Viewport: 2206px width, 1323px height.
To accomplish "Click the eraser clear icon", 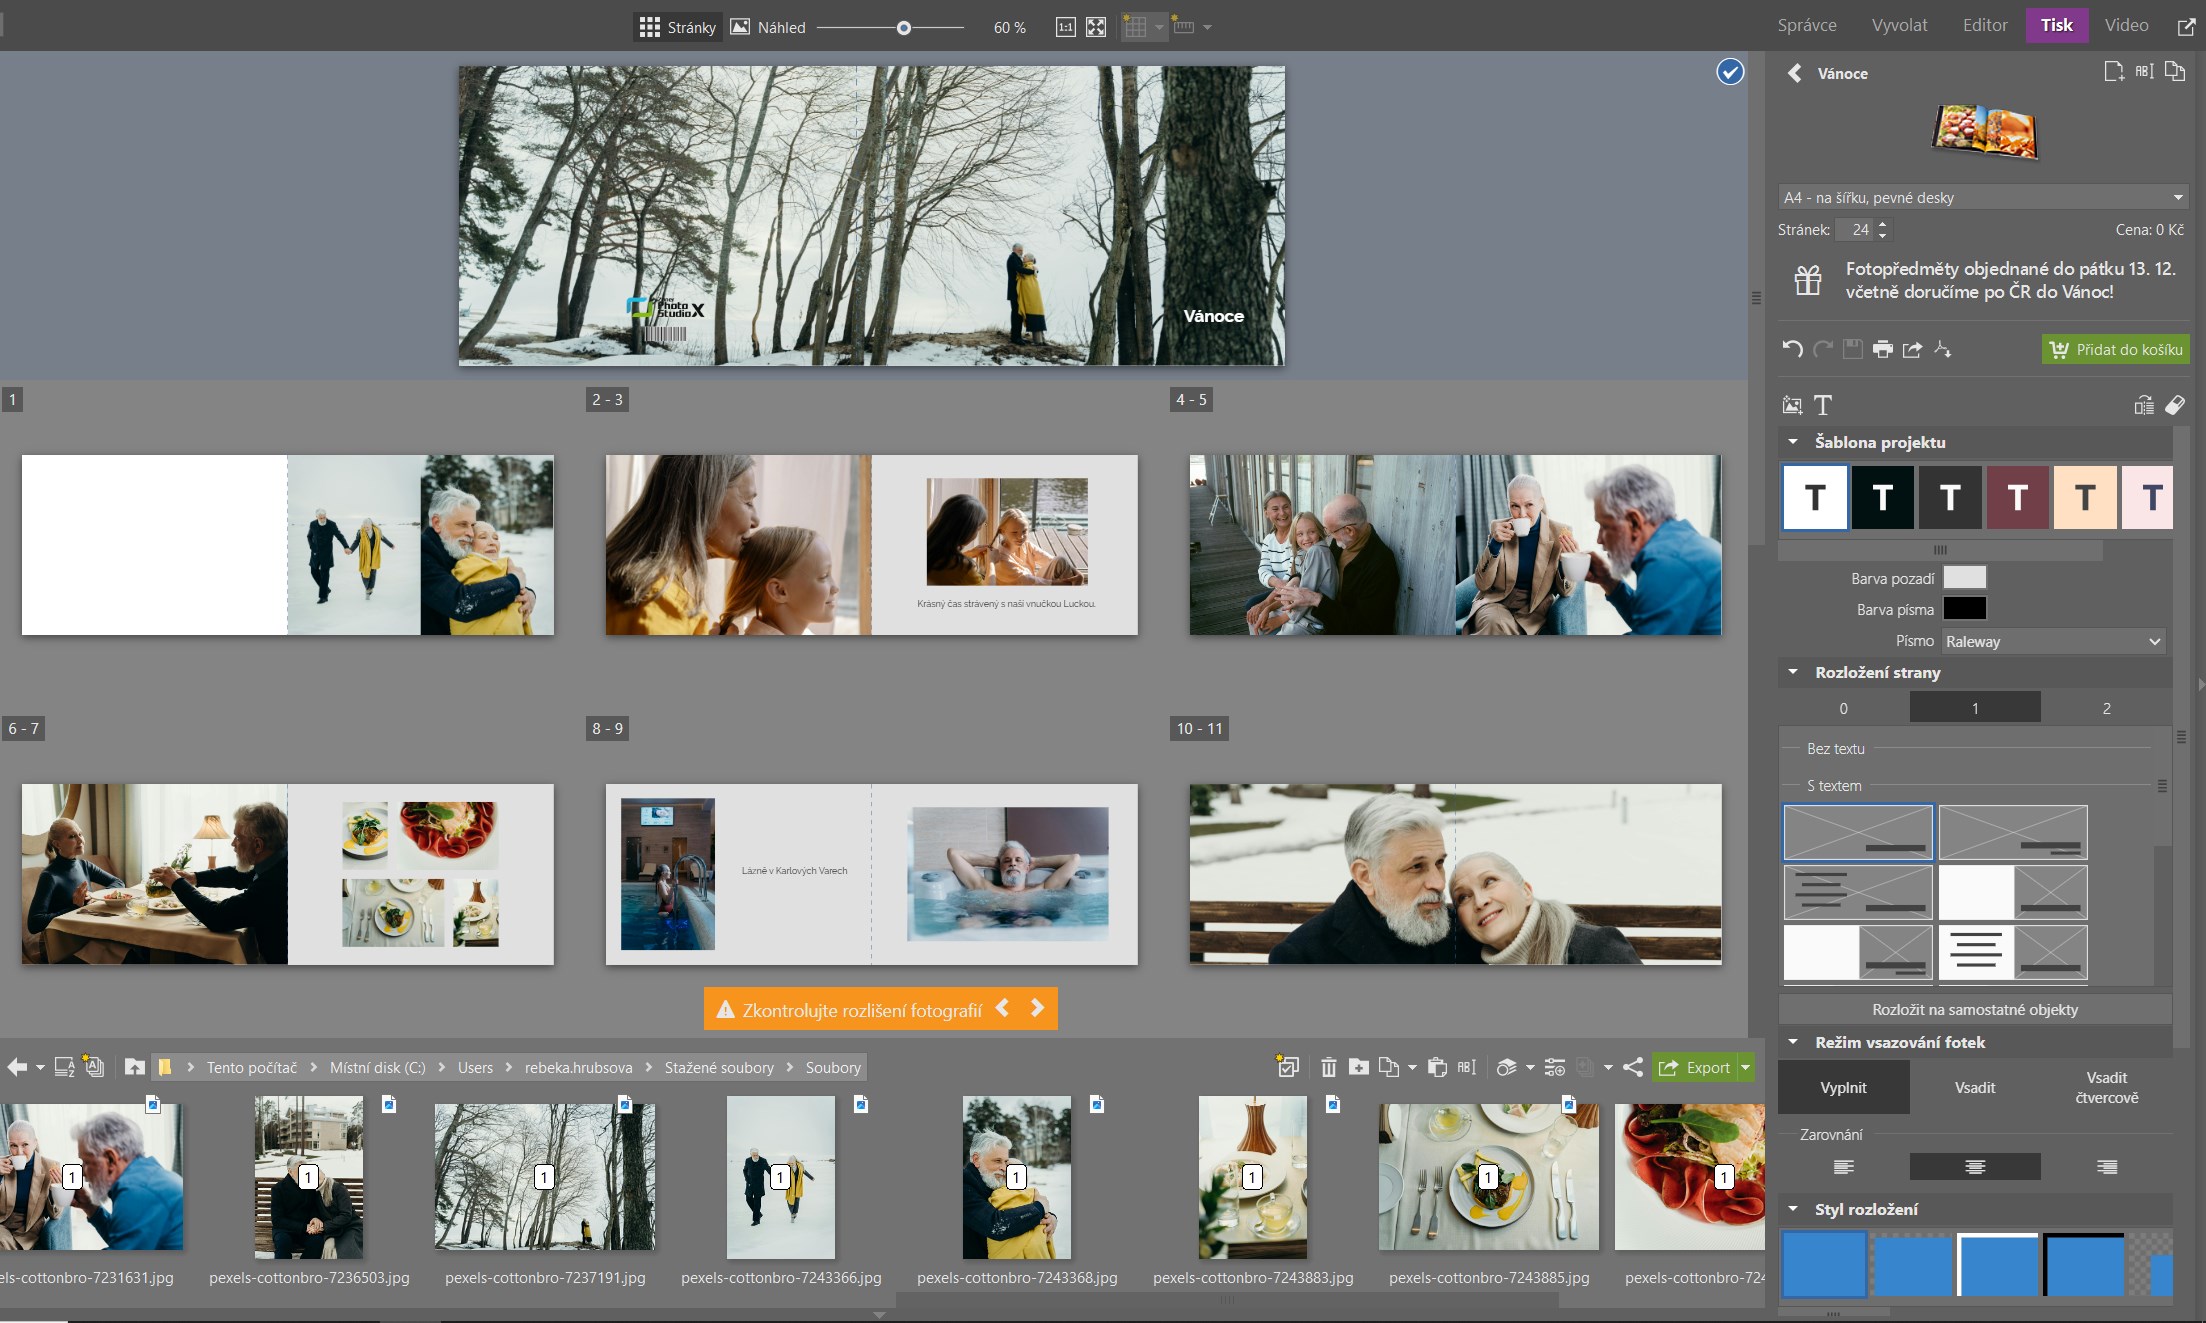I will point(2174,405).
